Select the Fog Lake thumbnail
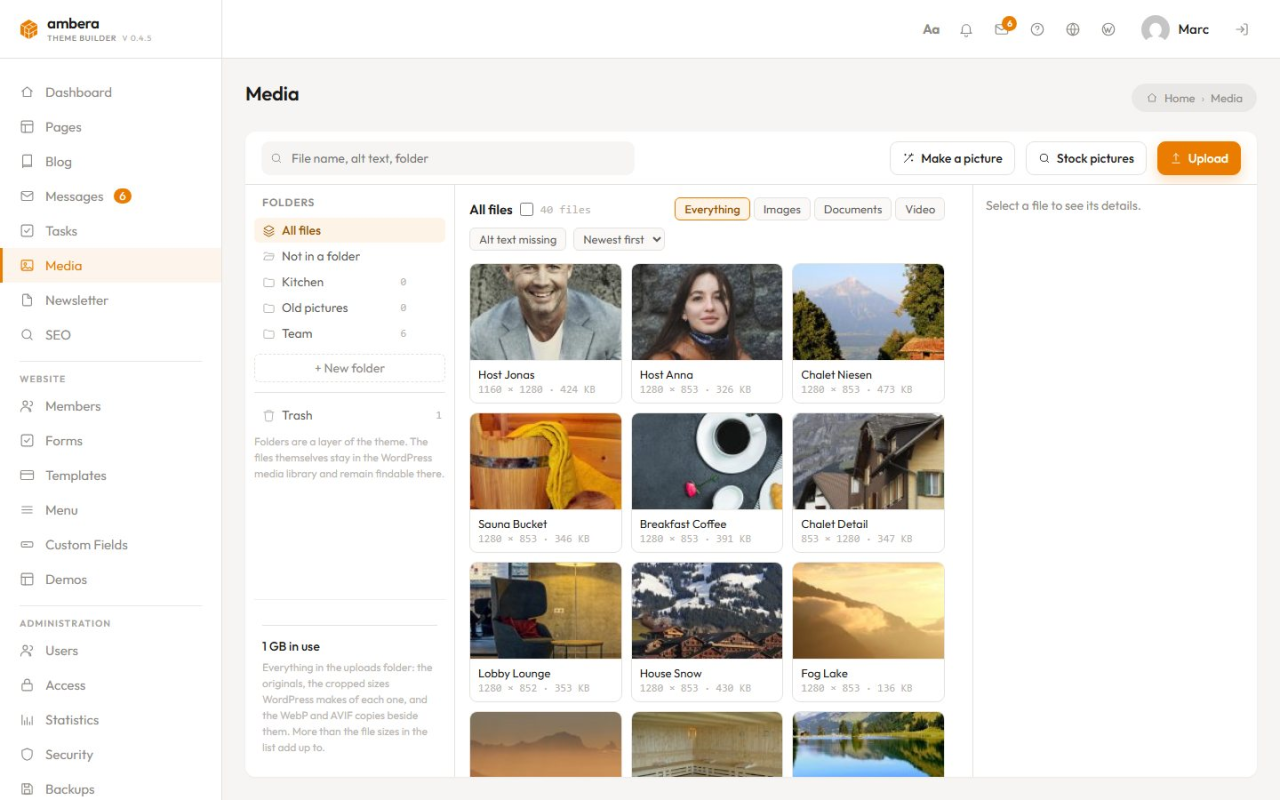 (868, 610)
